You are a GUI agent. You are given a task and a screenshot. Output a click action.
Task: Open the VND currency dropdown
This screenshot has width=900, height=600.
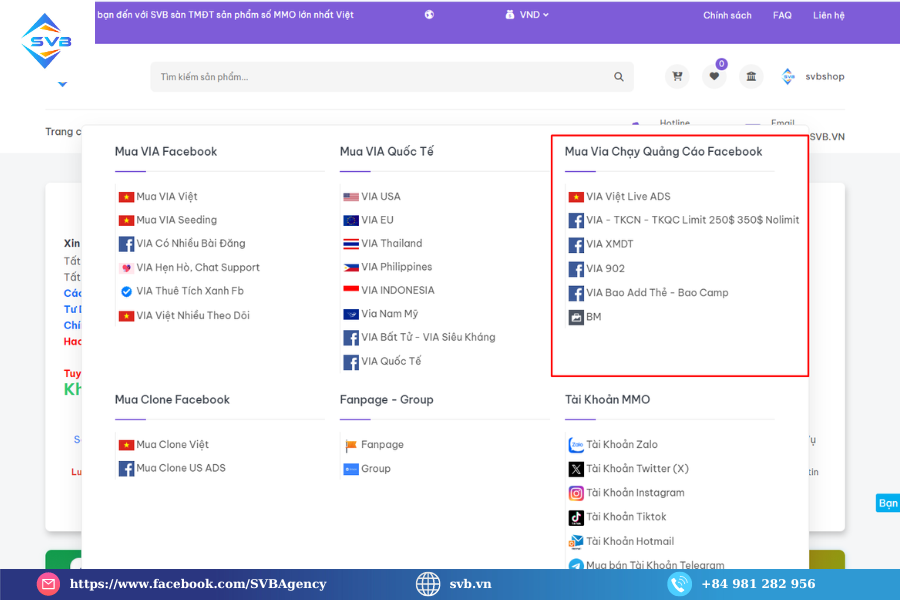pos(527,15)
